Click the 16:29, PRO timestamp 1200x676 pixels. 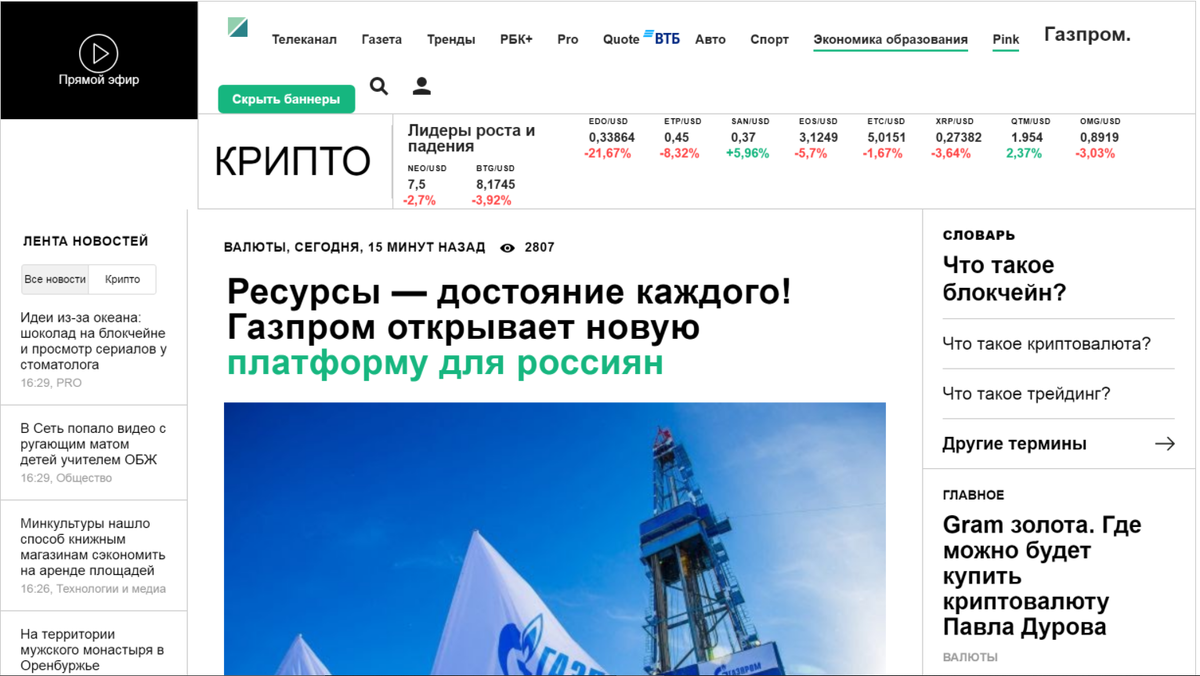[51, 383]
